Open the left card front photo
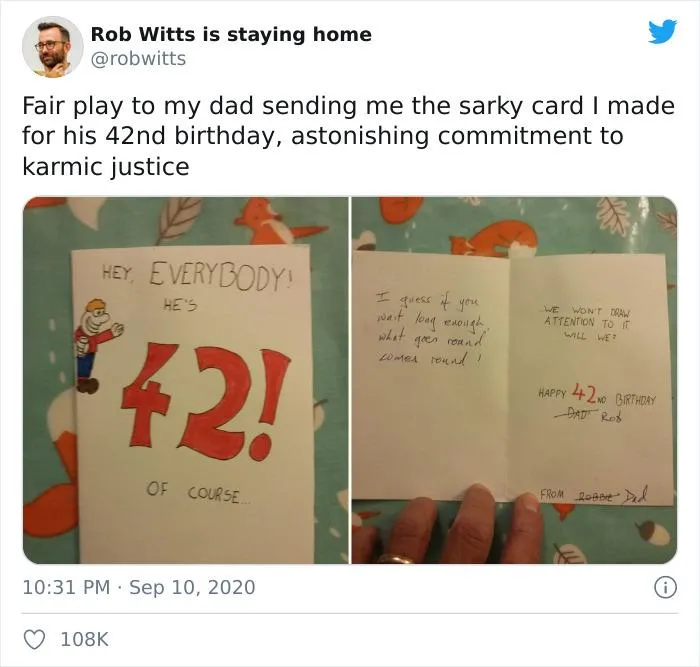The image size is (700, 667). [186, 380]
